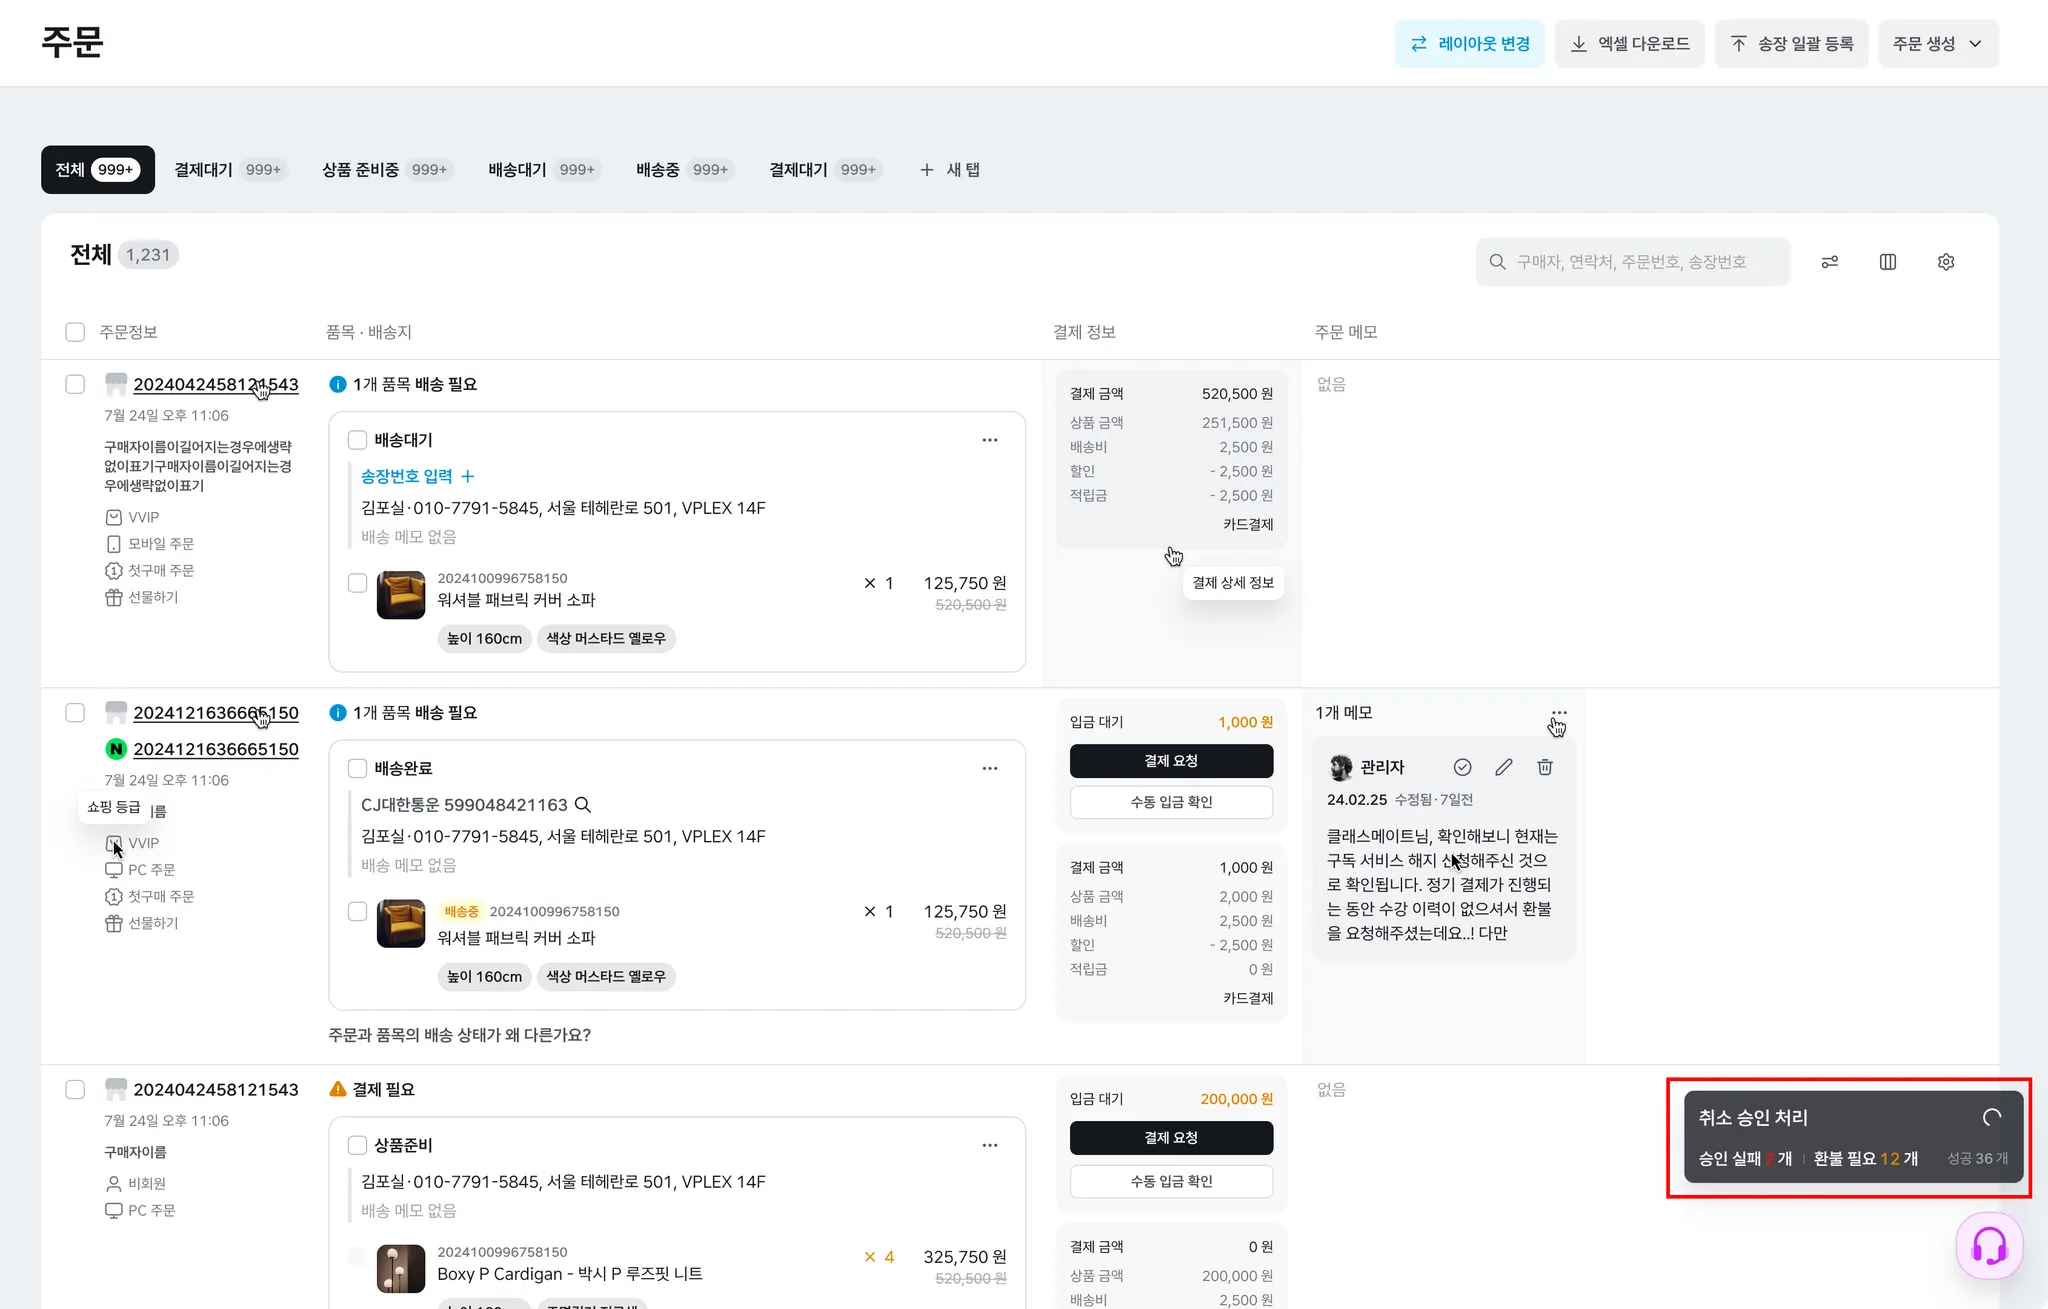Open the purple headset support chat
Image resolution: width=2048 pixels, height=1309 pixels.
tap(1988, 1245)
